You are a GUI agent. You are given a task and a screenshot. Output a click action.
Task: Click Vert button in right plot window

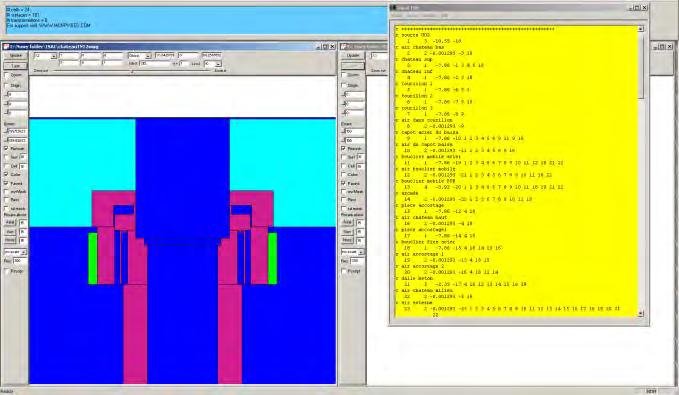[x=348, y=232]
